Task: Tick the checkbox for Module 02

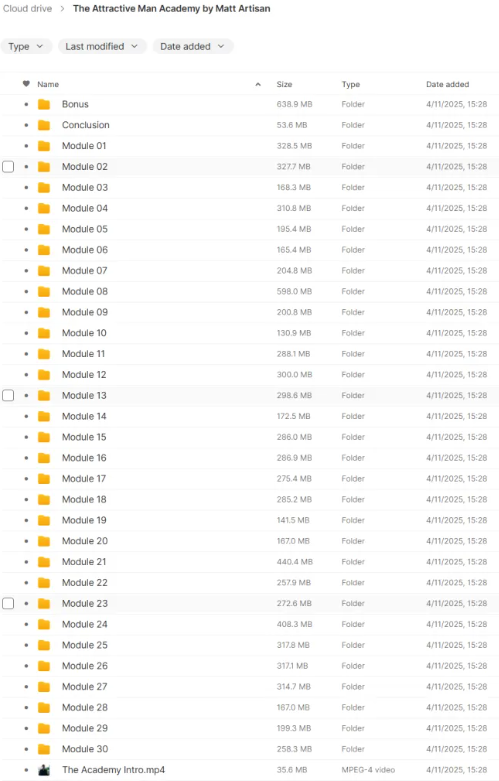Action: pyautogui.click(x=8, y=167)
